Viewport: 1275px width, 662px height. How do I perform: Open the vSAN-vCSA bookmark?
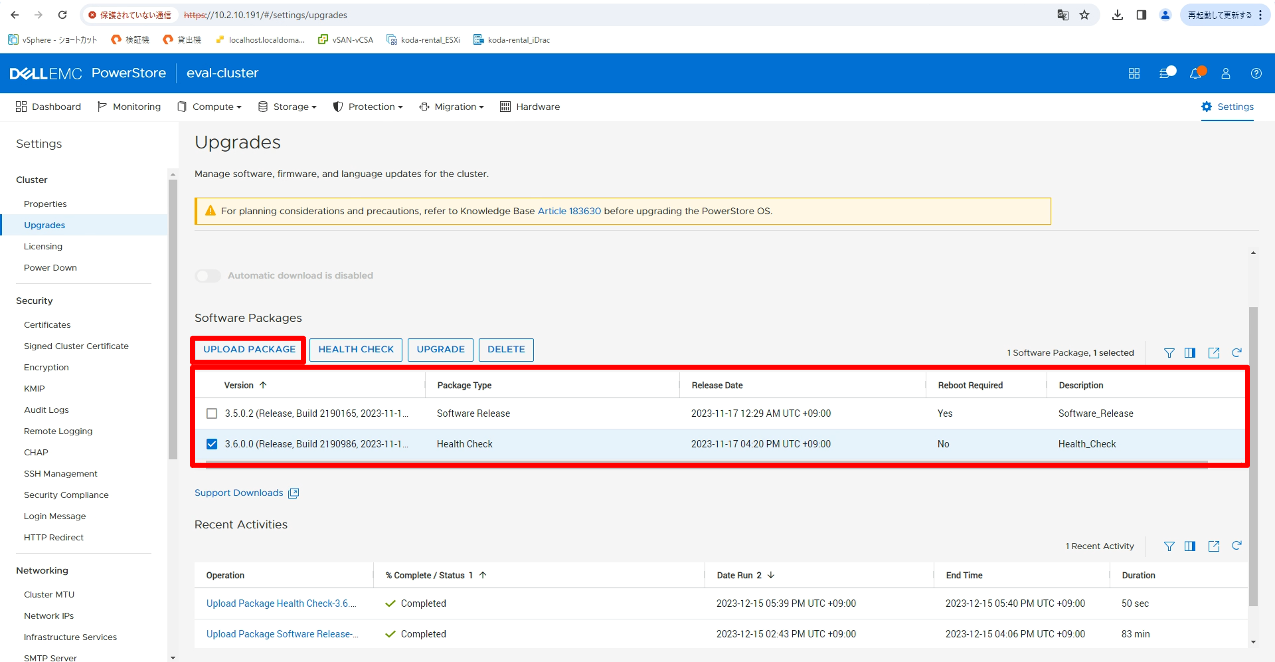(x=345, y=40)
